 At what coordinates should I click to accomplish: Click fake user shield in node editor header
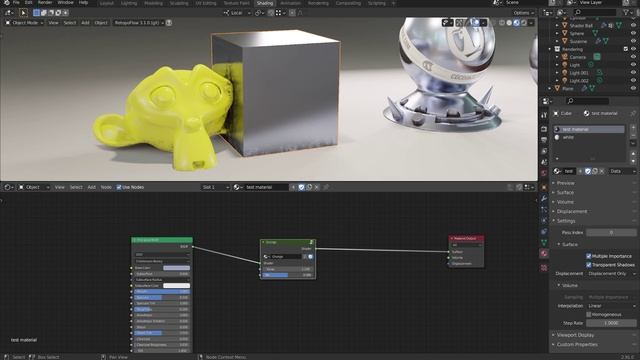pos(301,187)
